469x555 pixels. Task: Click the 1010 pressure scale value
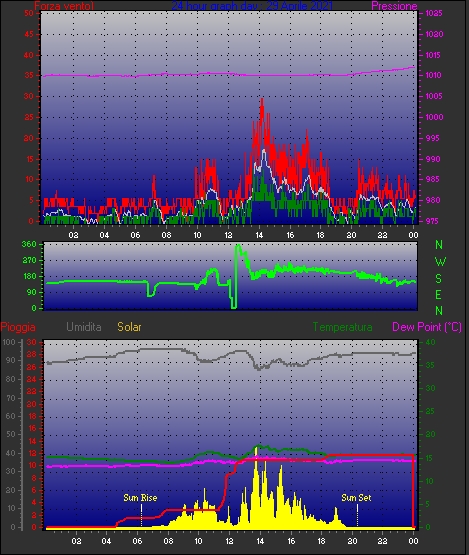click(433, 75)
